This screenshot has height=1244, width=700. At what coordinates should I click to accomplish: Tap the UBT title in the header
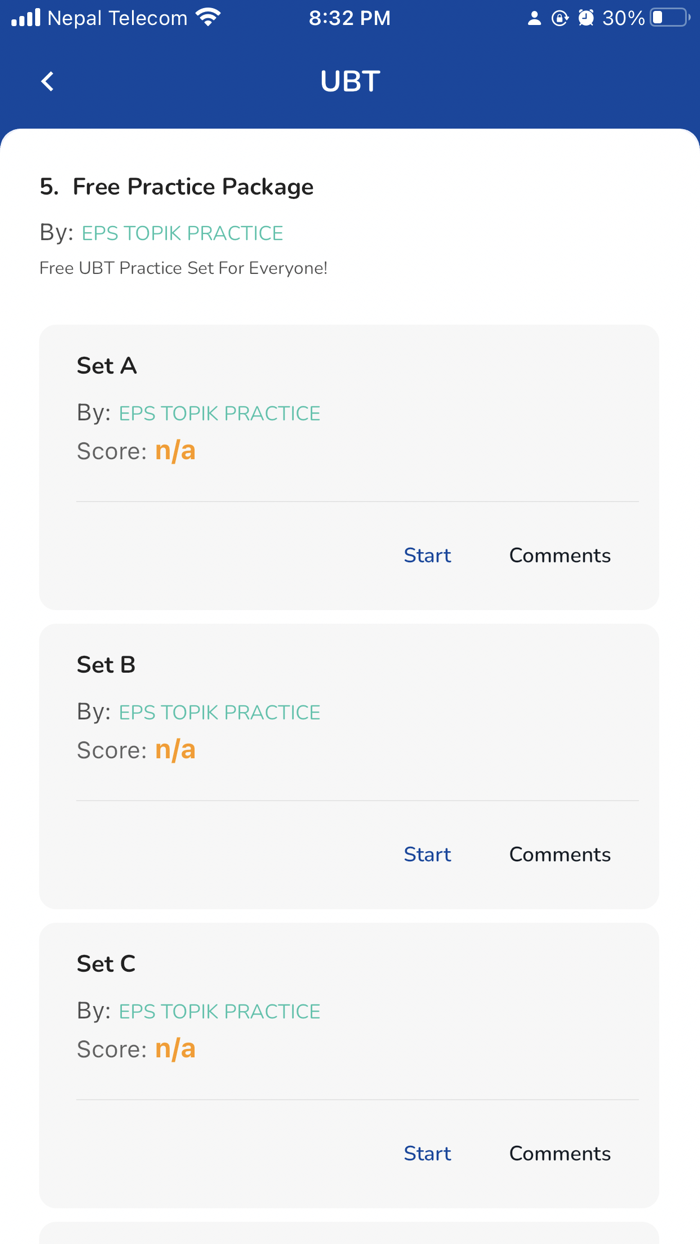(x=349, y=81)
